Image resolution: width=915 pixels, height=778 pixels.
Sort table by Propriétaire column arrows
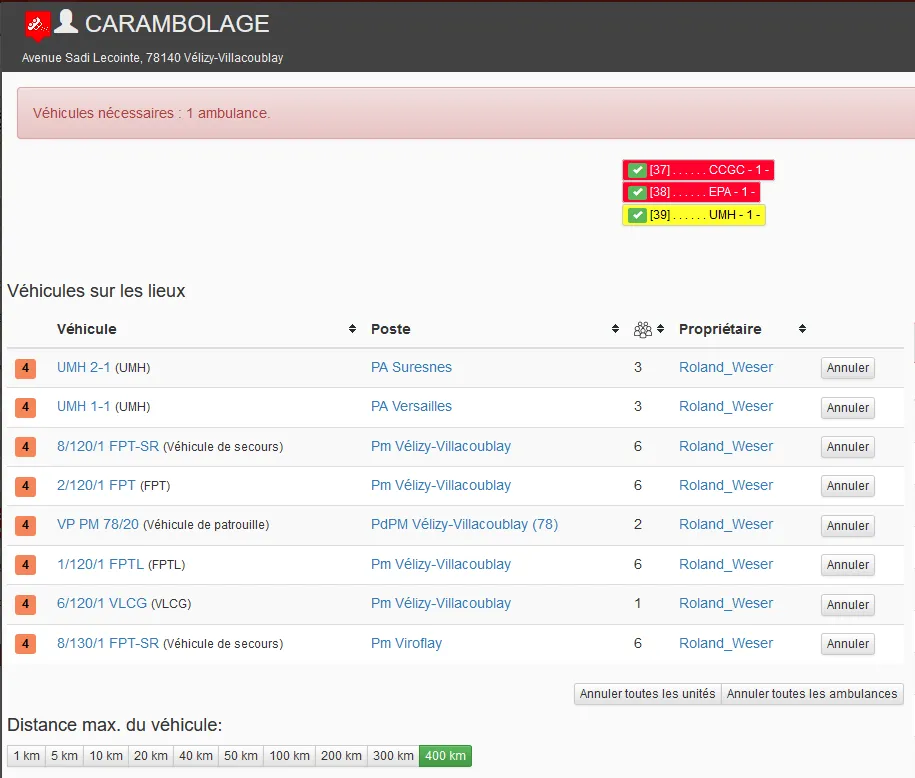tap(802, 329)
